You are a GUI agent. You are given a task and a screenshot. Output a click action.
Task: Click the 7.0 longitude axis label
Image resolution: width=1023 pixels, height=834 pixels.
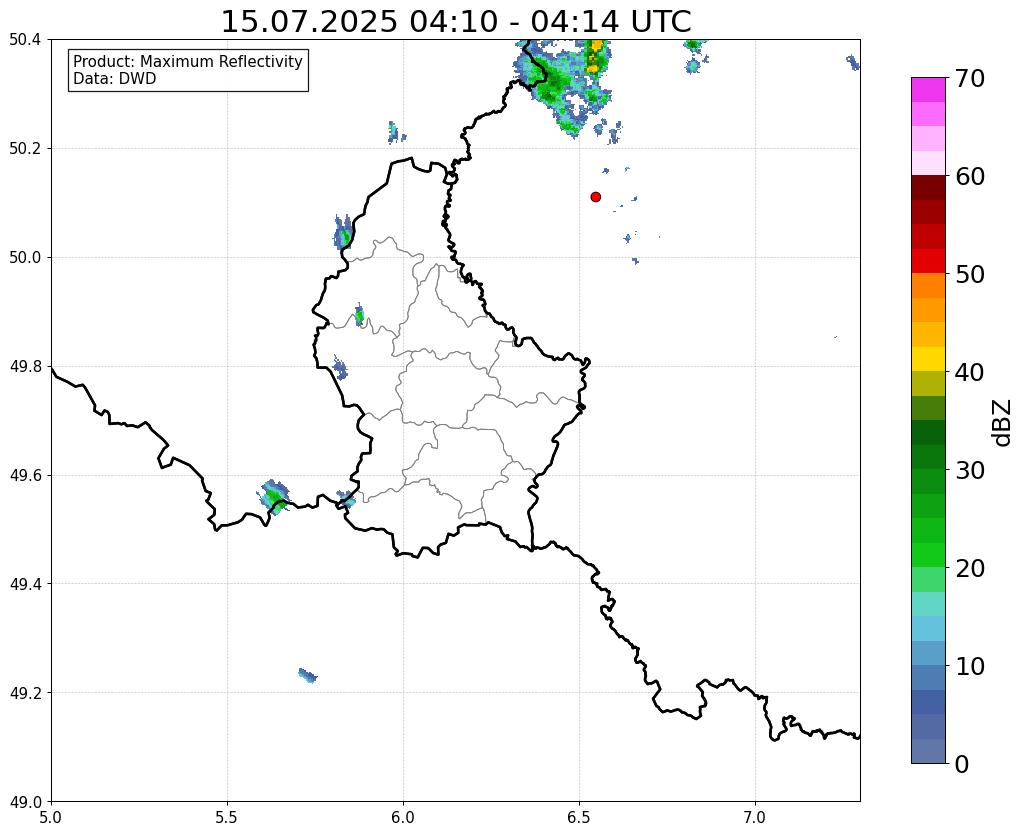coord(755,818)
